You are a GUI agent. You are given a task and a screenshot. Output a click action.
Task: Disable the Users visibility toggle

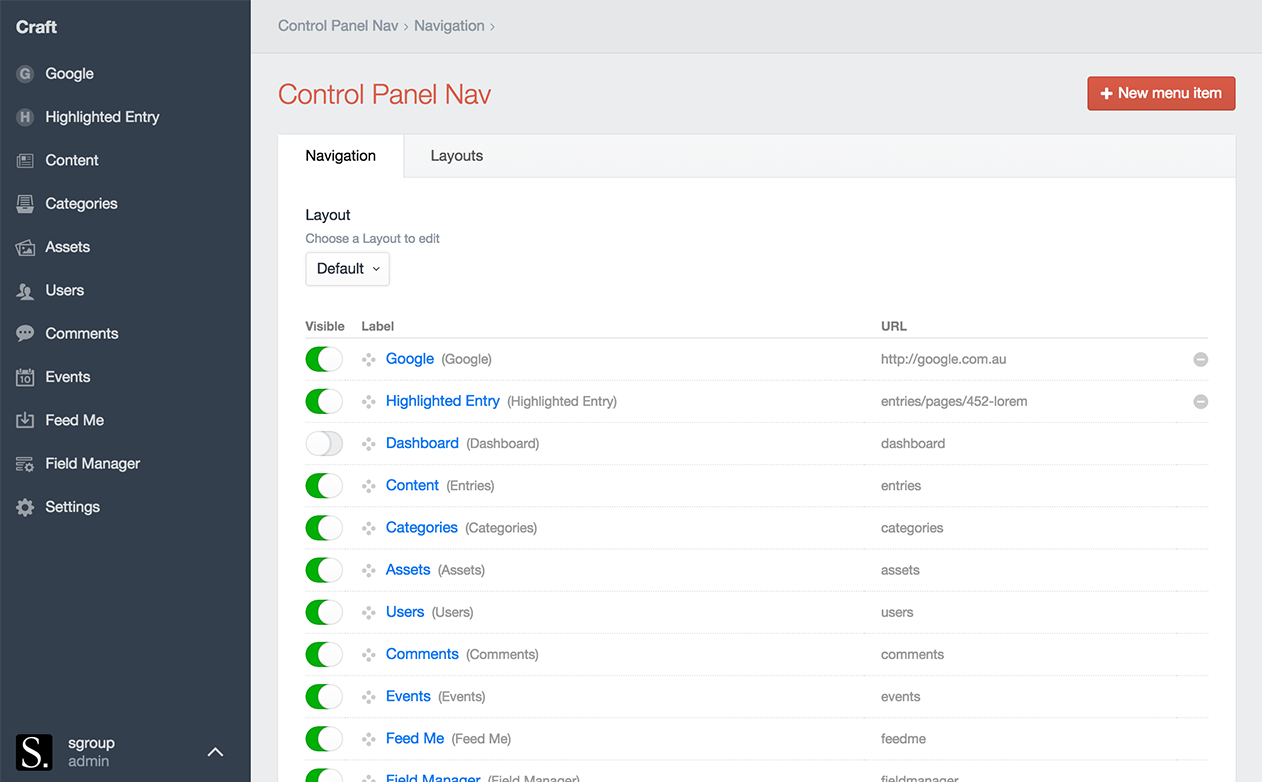coord(324,612)
